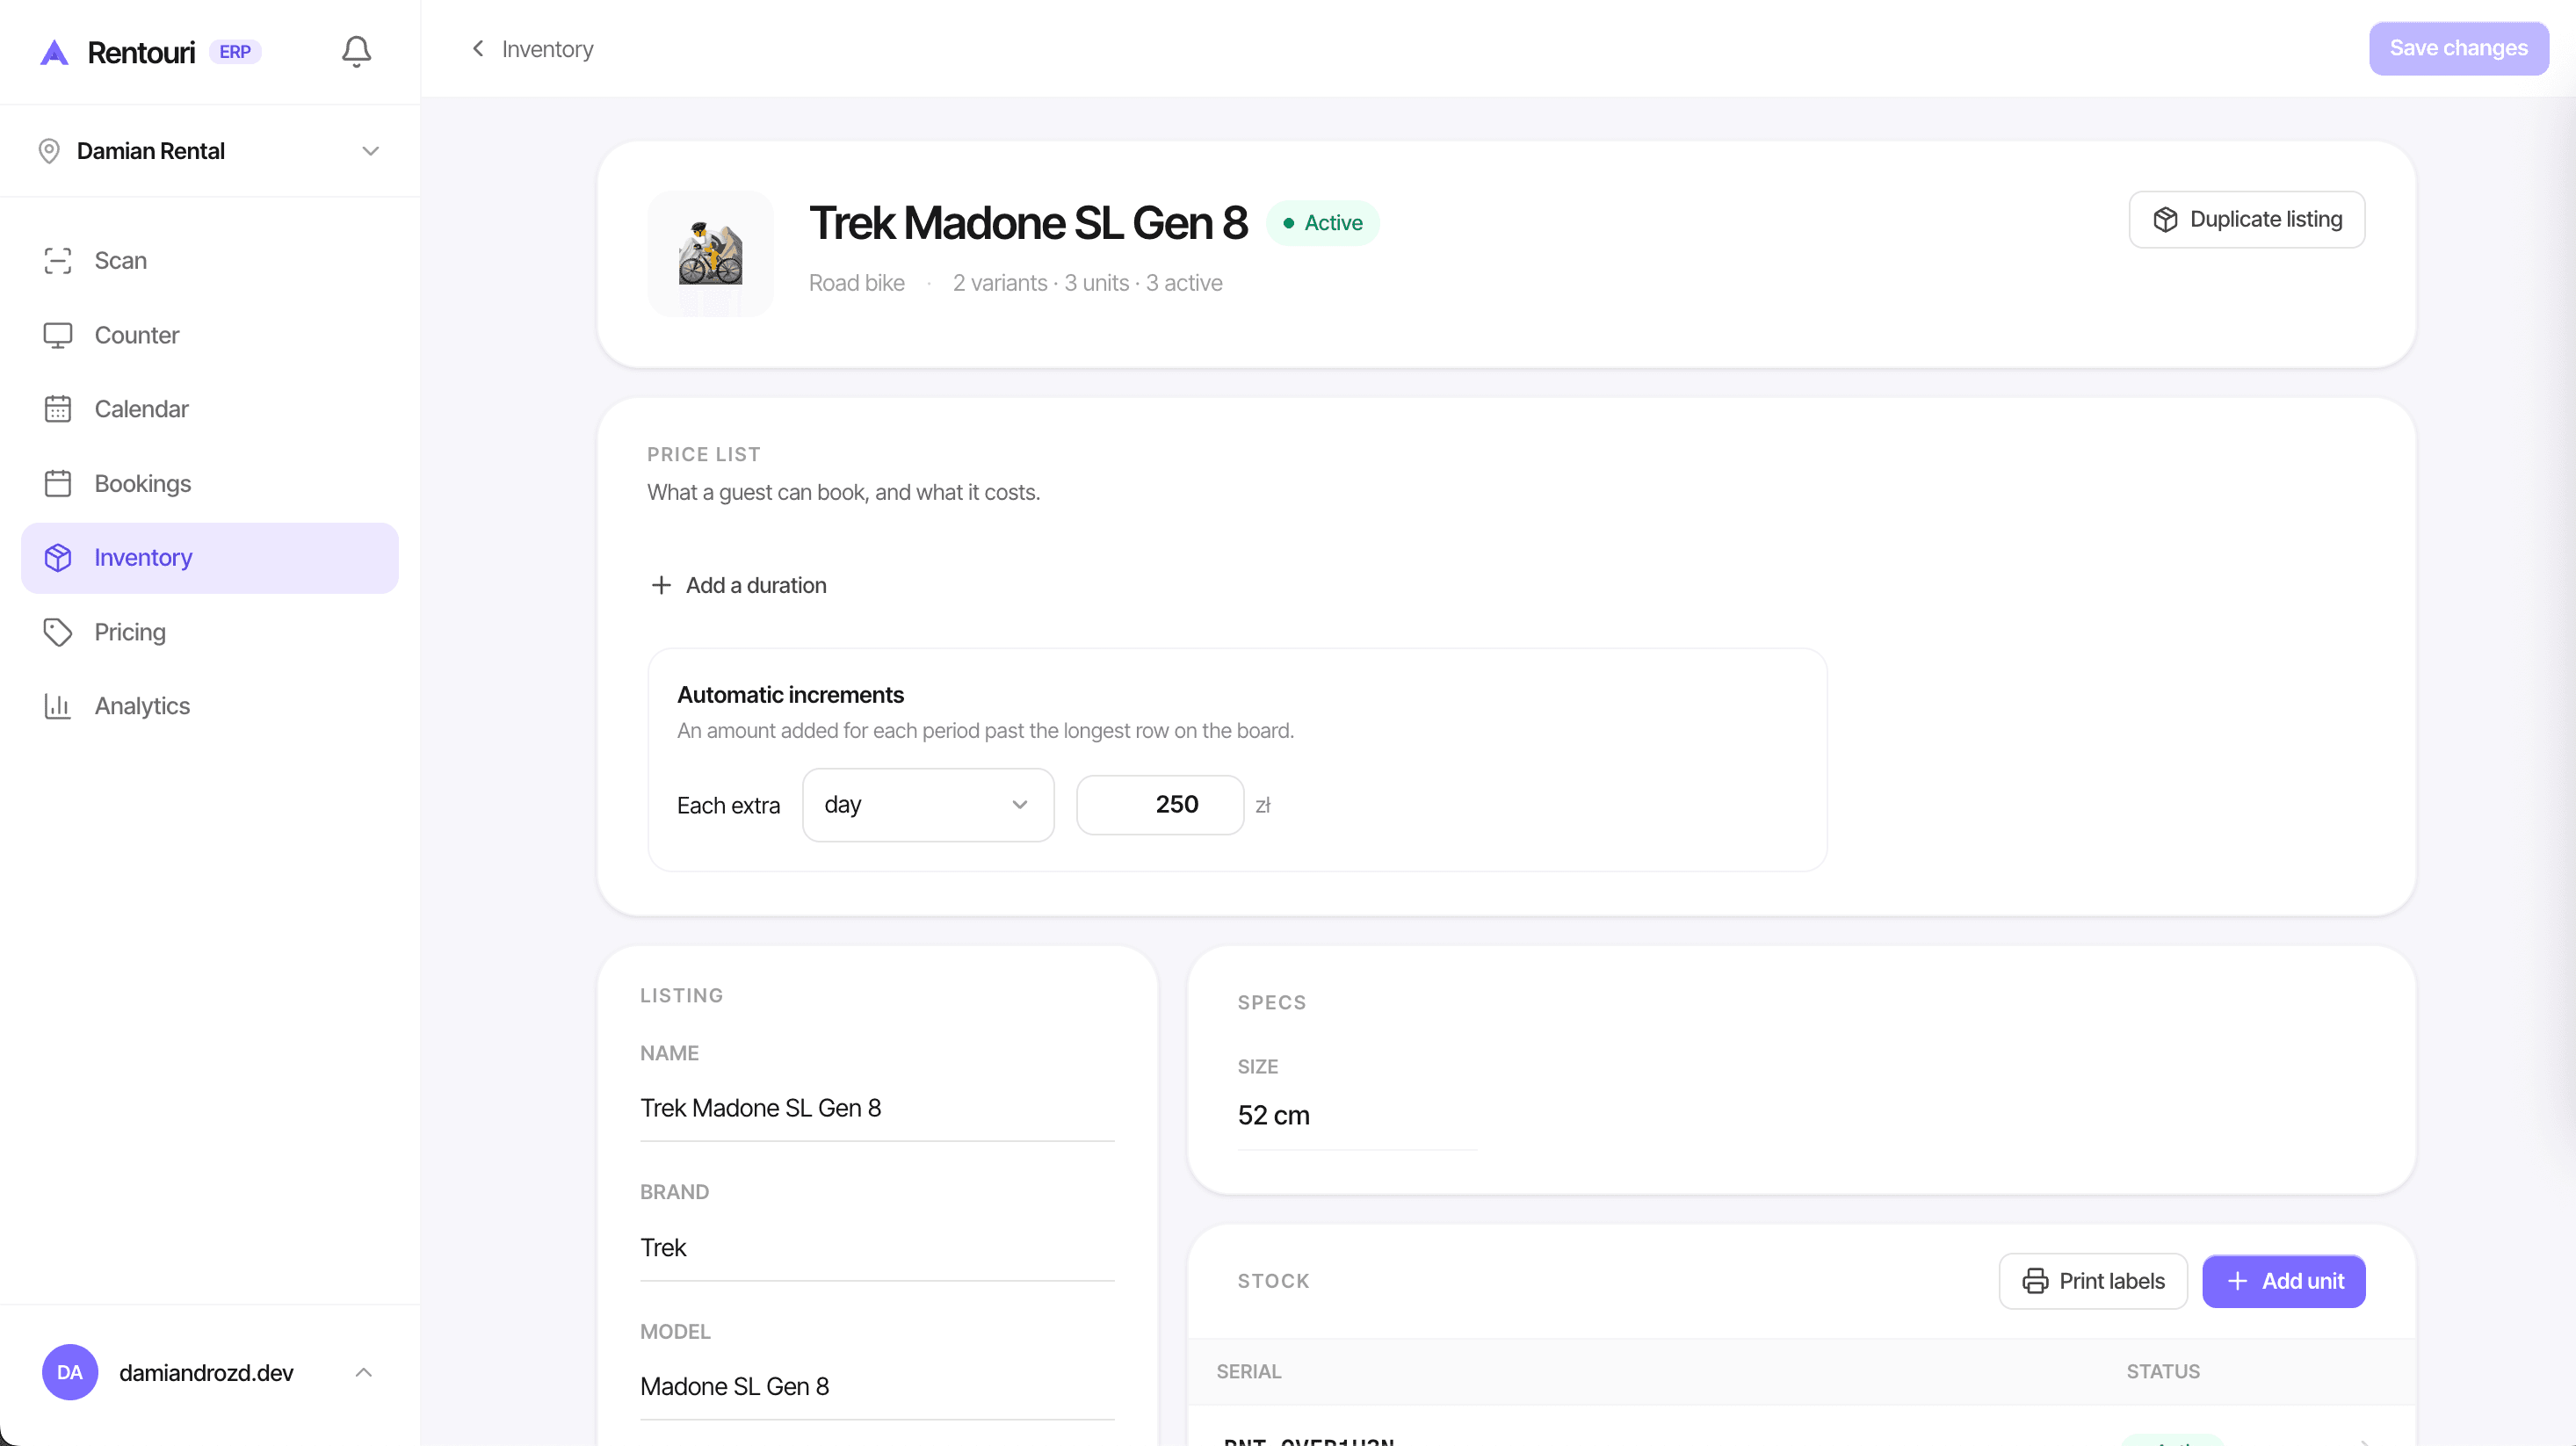
Task: Click the Save changes button
Action: (x=2458, y=48)
